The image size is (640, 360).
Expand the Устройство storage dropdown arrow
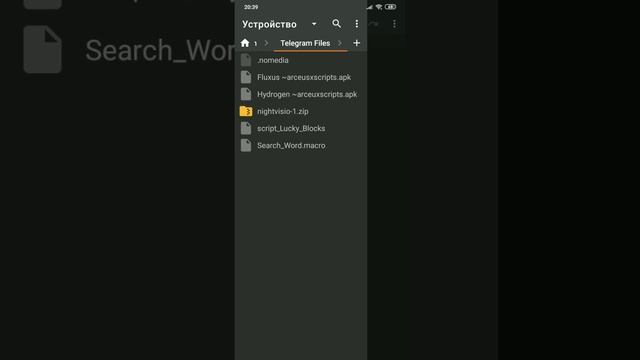(x=314, y=24)
